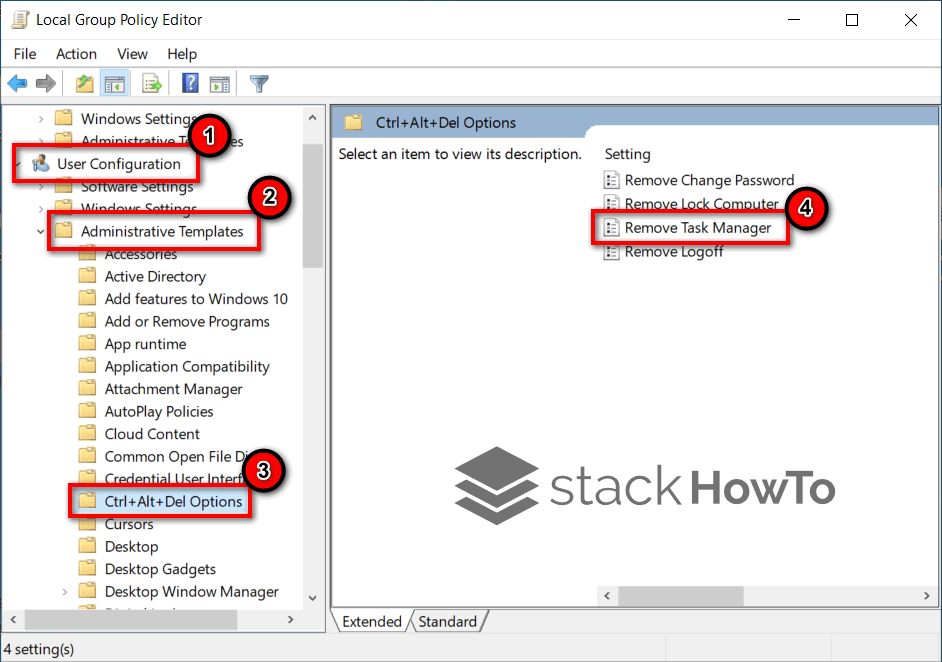
Task: Open the Action menu
Action: pos(76,54)
